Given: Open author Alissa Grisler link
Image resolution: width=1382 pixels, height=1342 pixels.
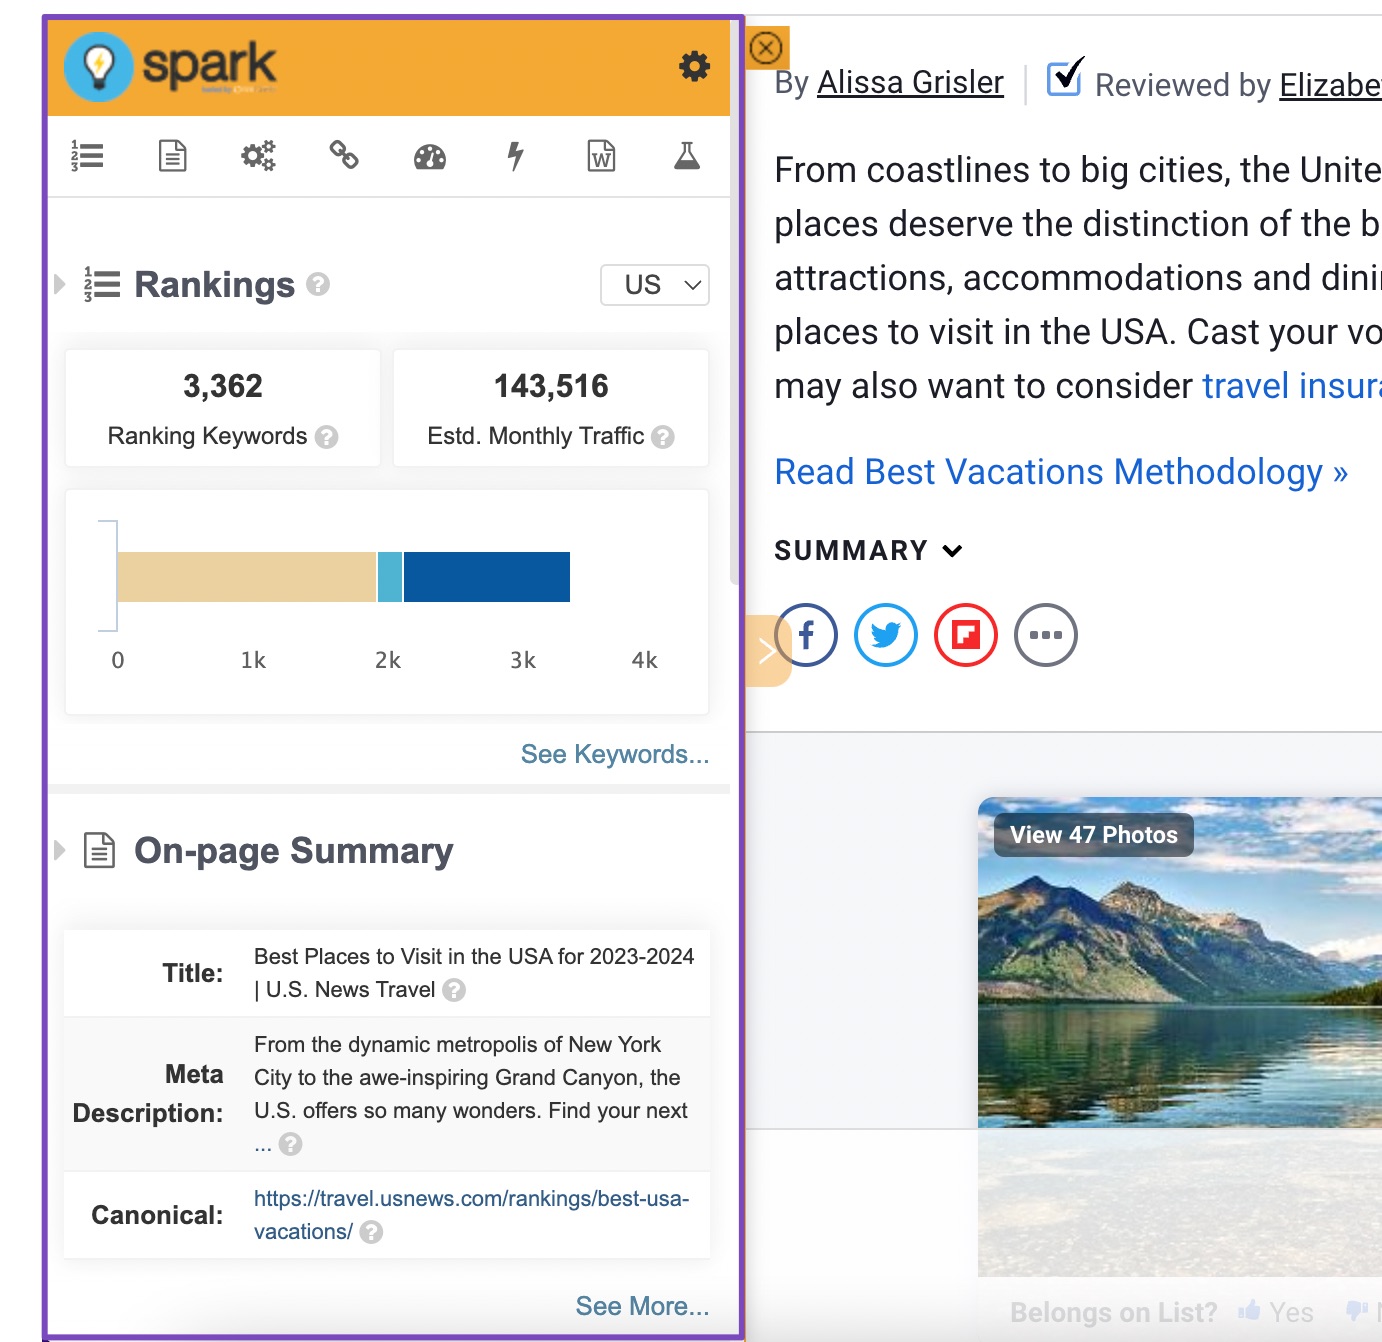Looking at the screenshot, I should (910, 82).
